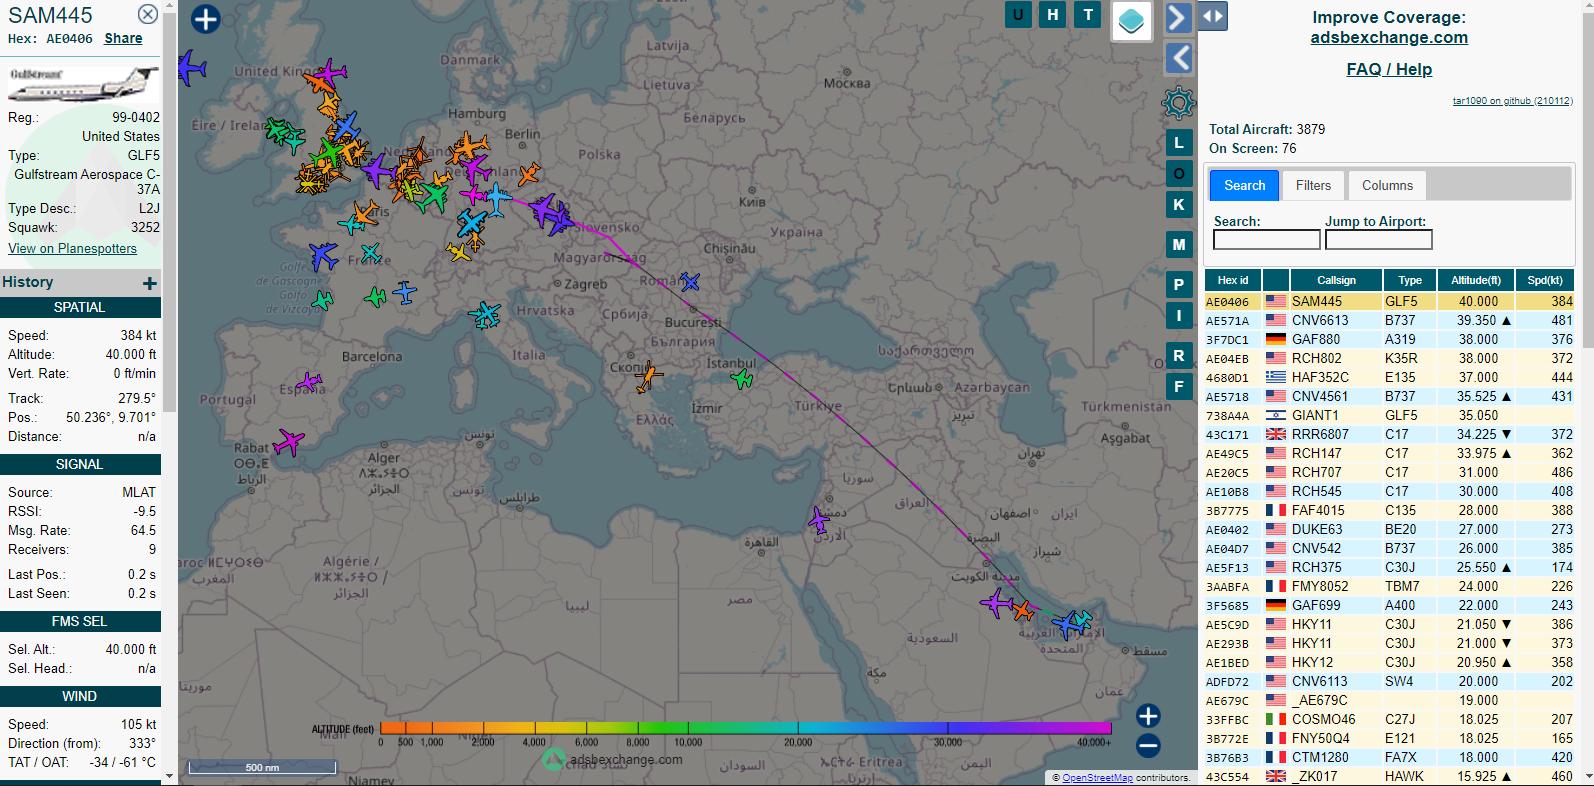Select the COSMO46 aircraft row
1594x786 pixels.
[x=1389, y=719]
